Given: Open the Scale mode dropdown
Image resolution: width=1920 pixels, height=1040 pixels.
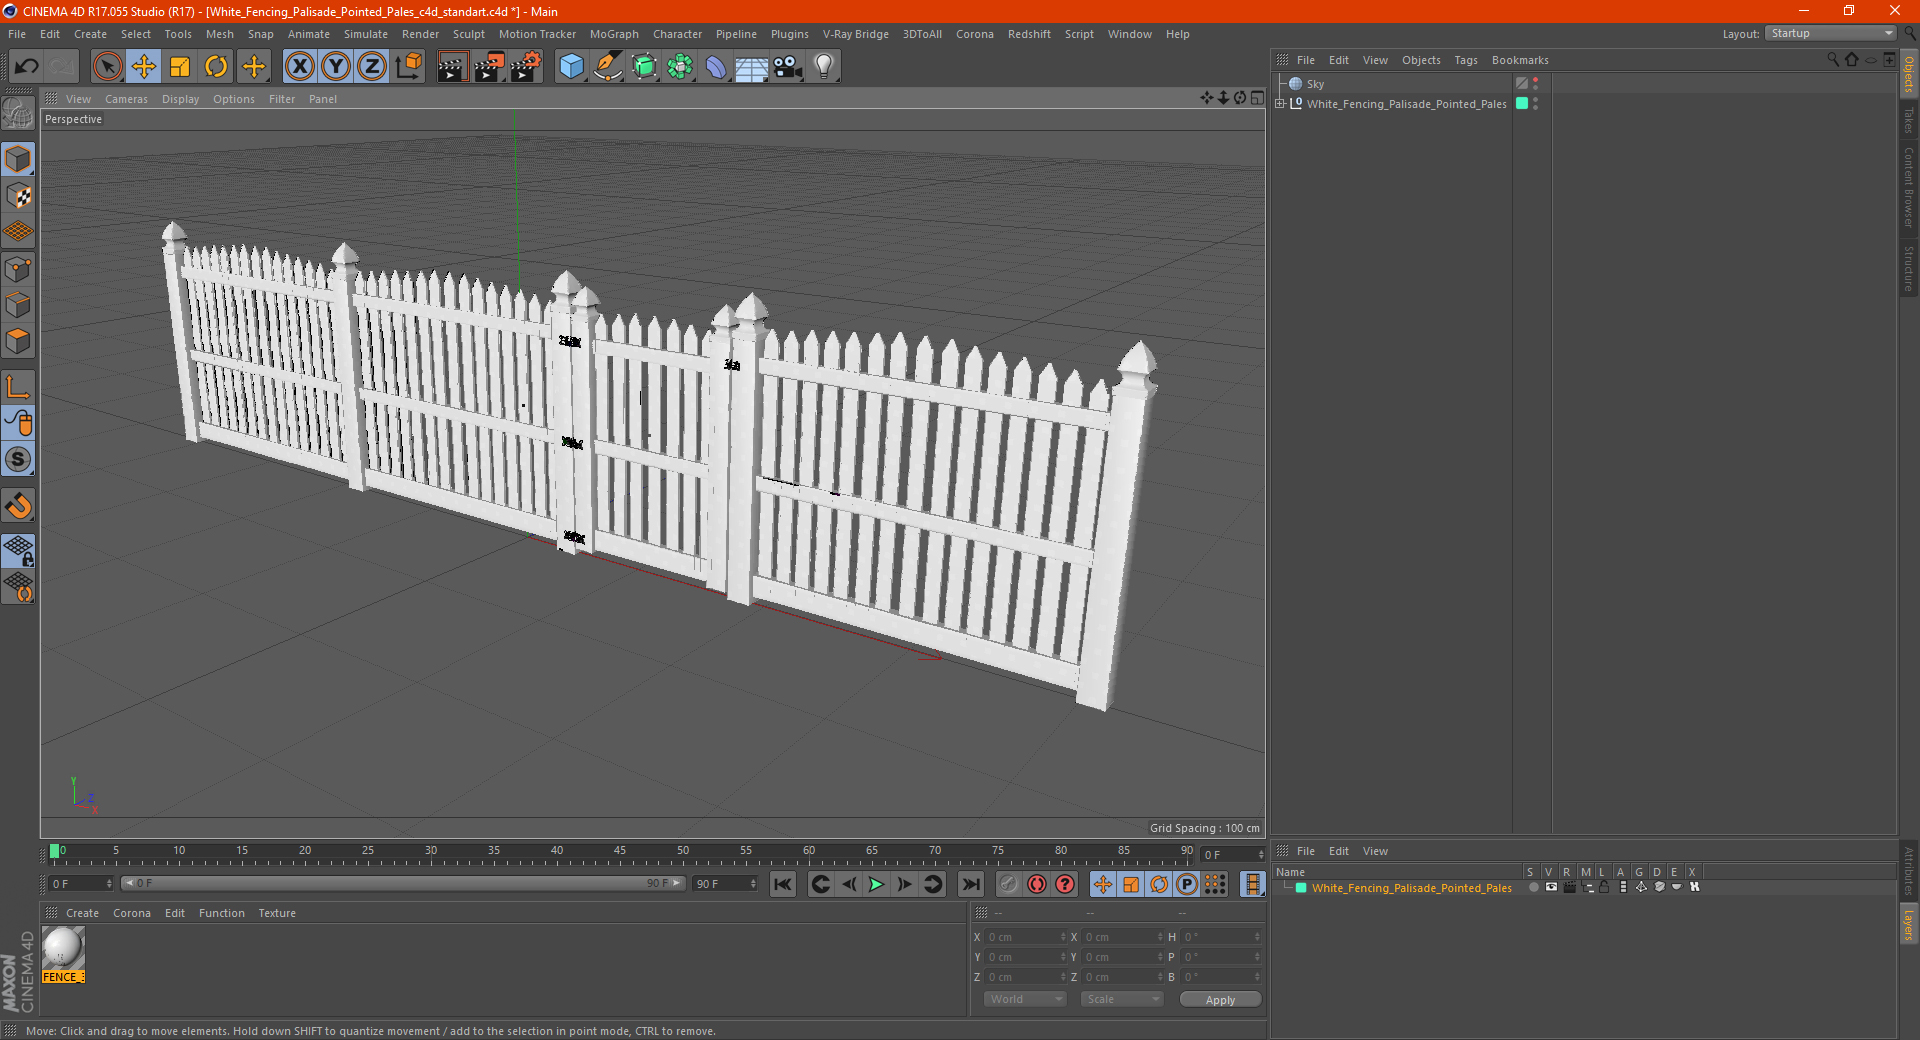Looking at the screenshot, I should pos(1122,999).
